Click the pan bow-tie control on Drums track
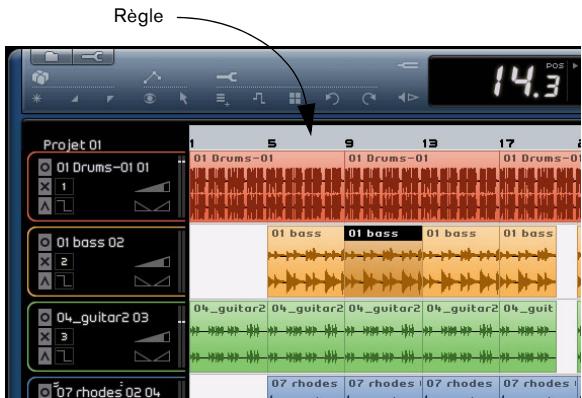Image resolution: width=582 pixels, height=398 pixels. point(152,206)
